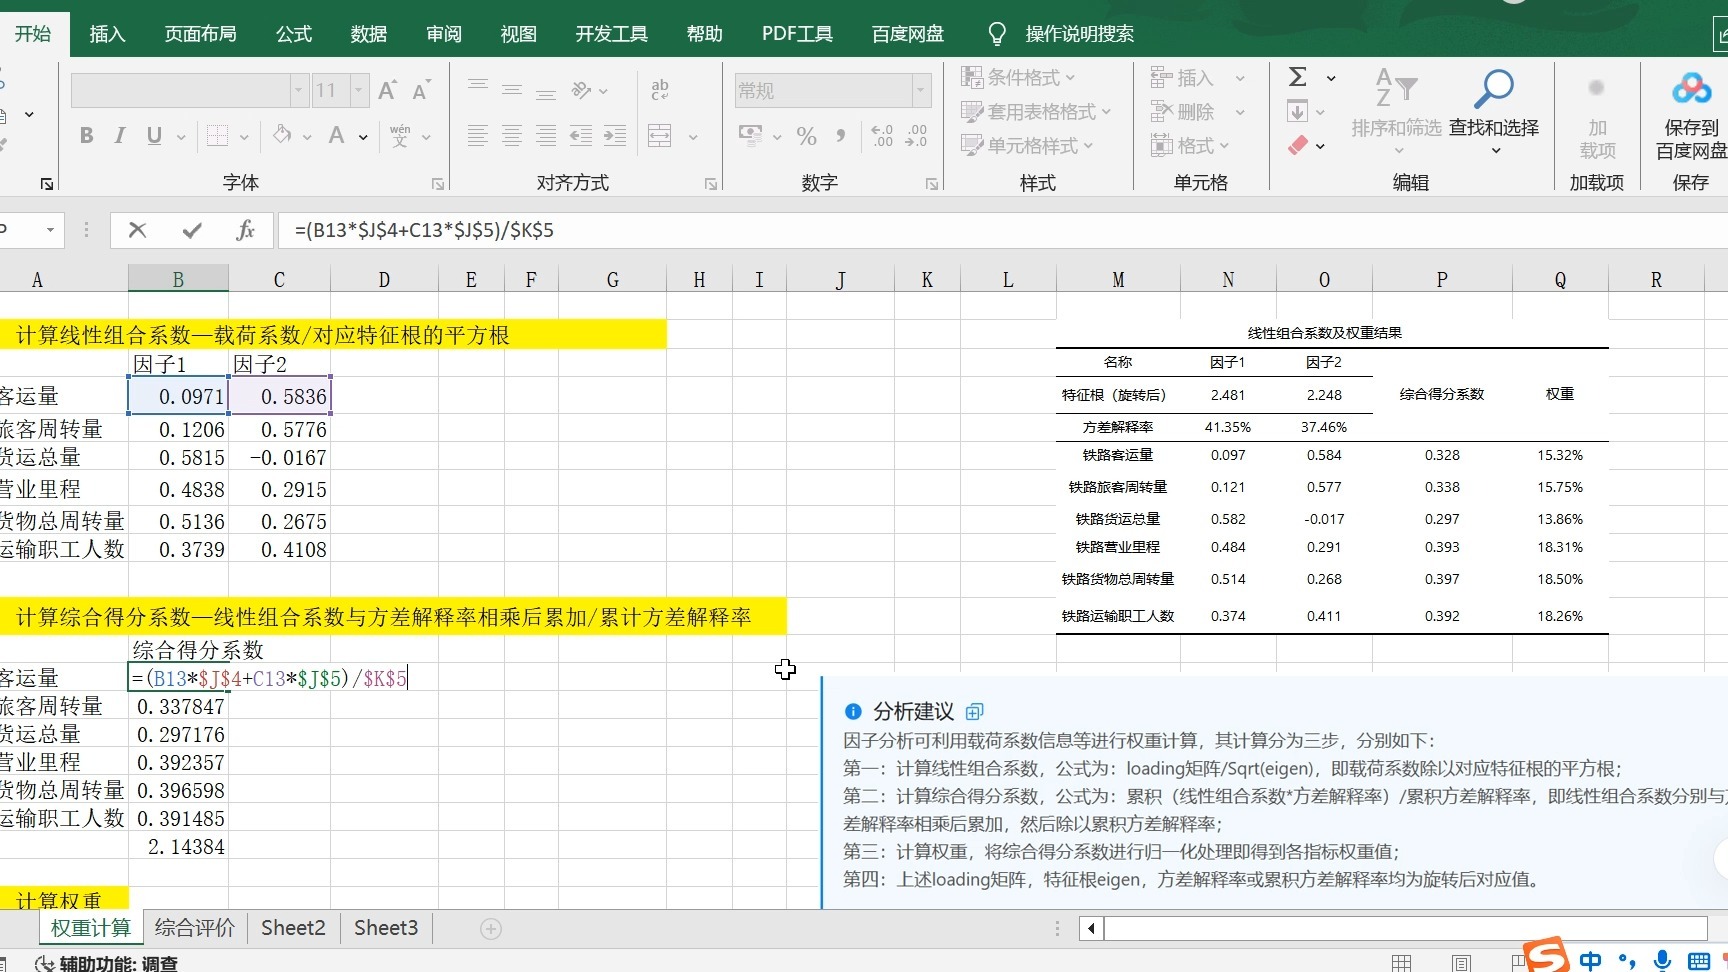Toggle Bold formatting button
This screenshot has height=972, width=1728.
[87, 136]
